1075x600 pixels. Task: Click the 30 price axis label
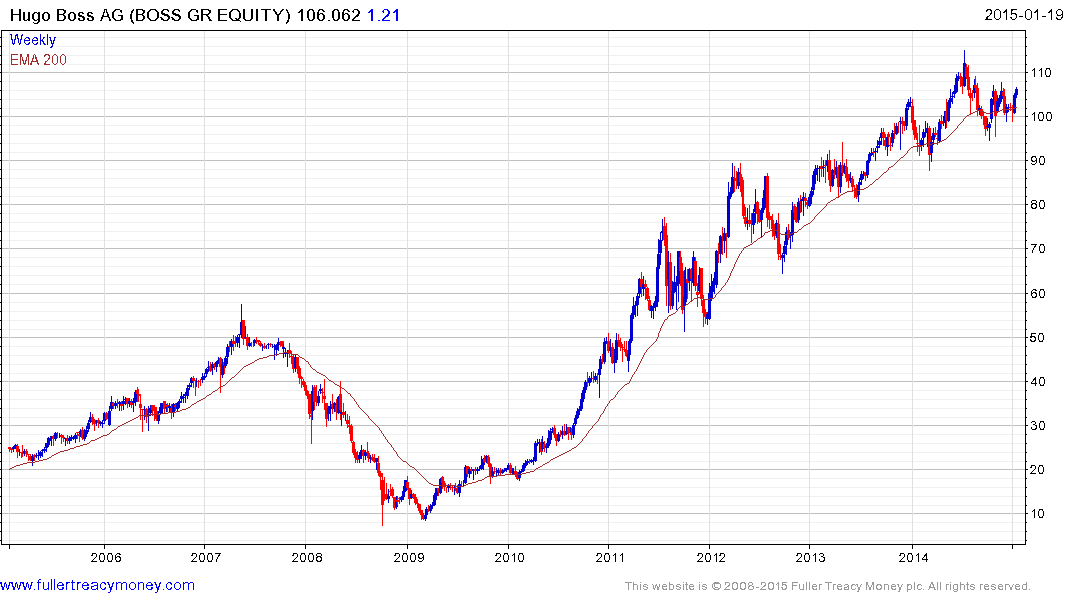coord(1038,426)
